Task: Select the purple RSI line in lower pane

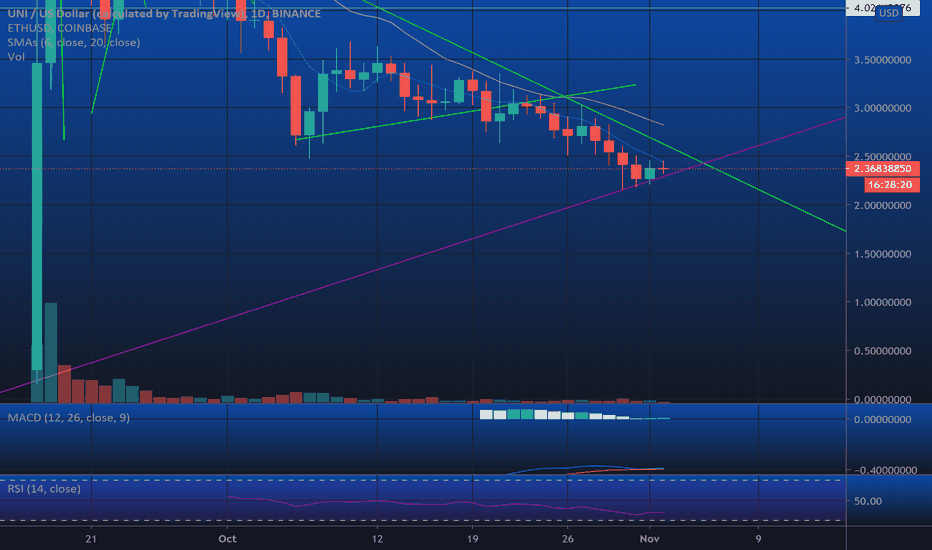Action: (x=446, y=504)
